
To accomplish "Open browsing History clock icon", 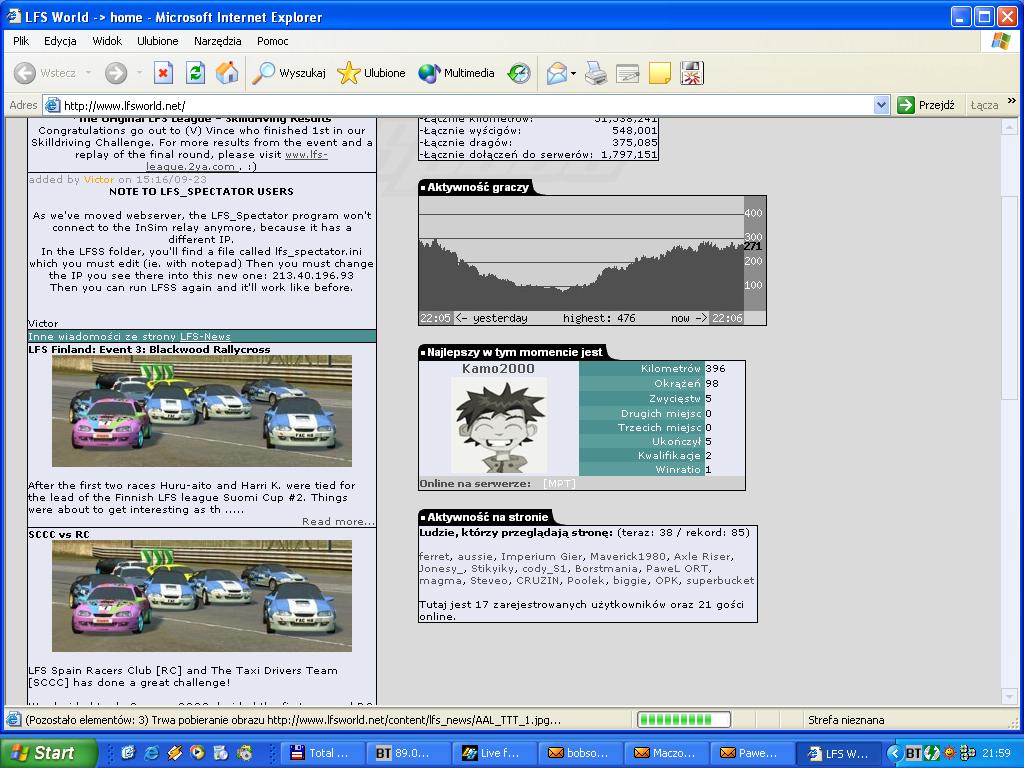I will (519, 73).
